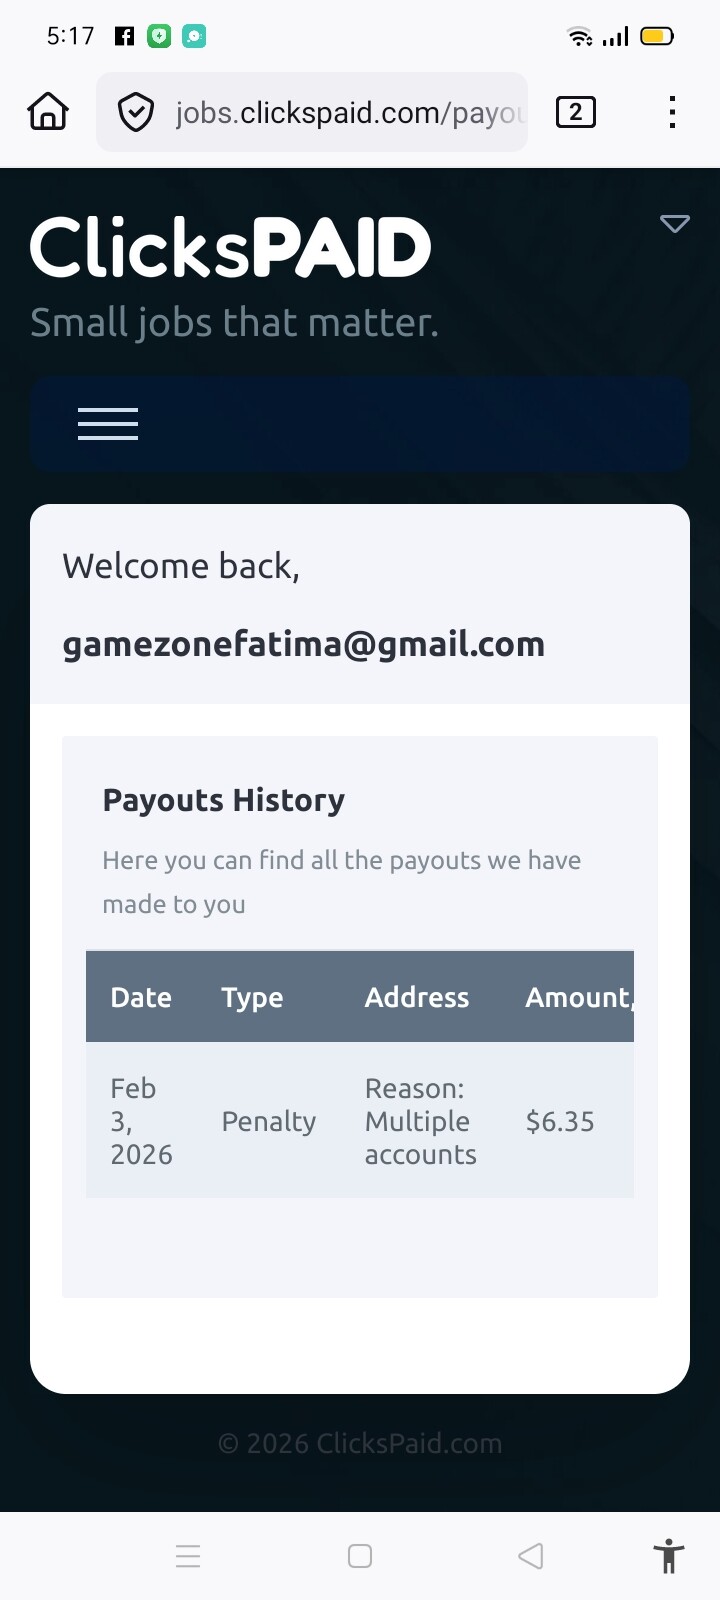Open Android recent apps menu button
This screenshot has height=1600, width=720.
tap(188, 1556)
